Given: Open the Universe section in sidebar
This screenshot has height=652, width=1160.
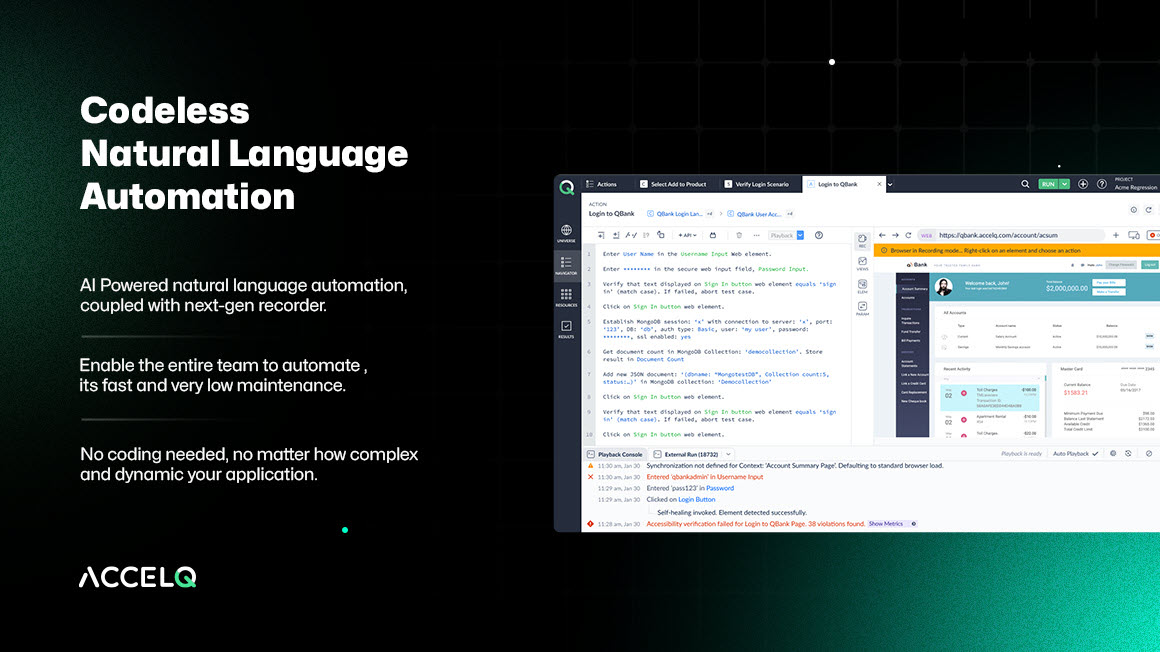Looking at the screenshot, I should pyautogui.click(x=567, y=232).
